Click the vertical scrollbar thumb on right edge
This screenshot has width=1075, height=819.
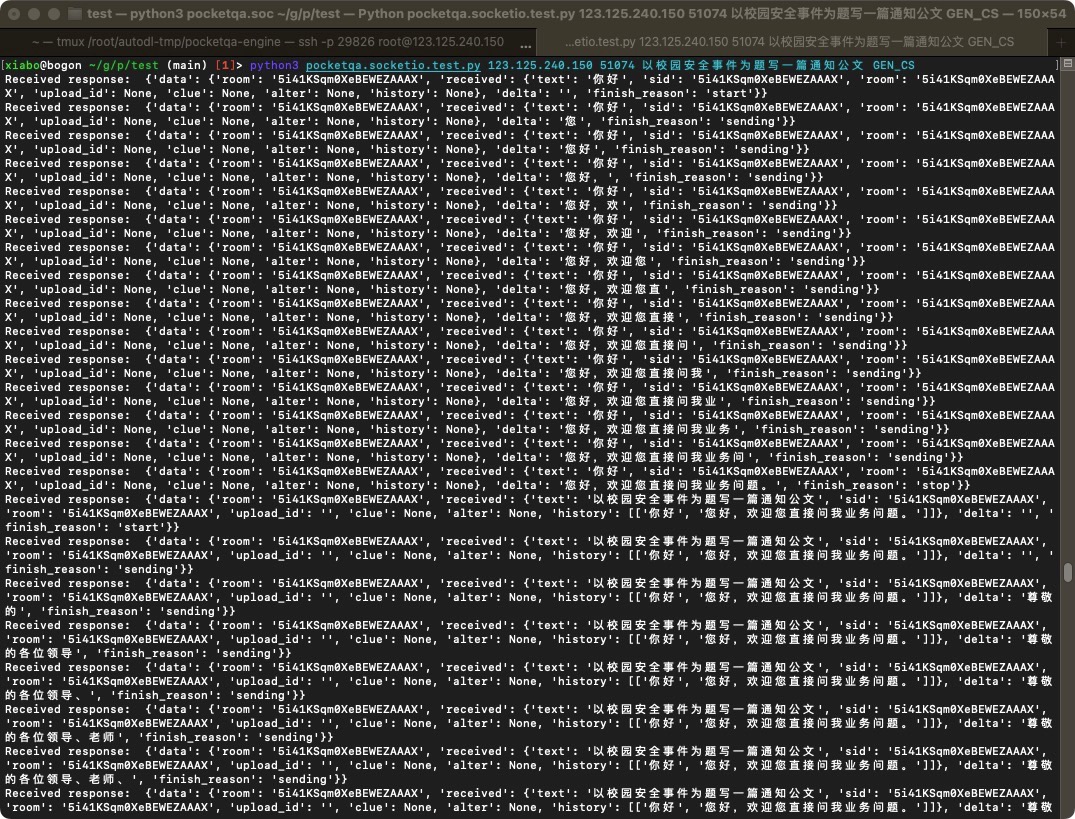click(x=1068, y=572)
